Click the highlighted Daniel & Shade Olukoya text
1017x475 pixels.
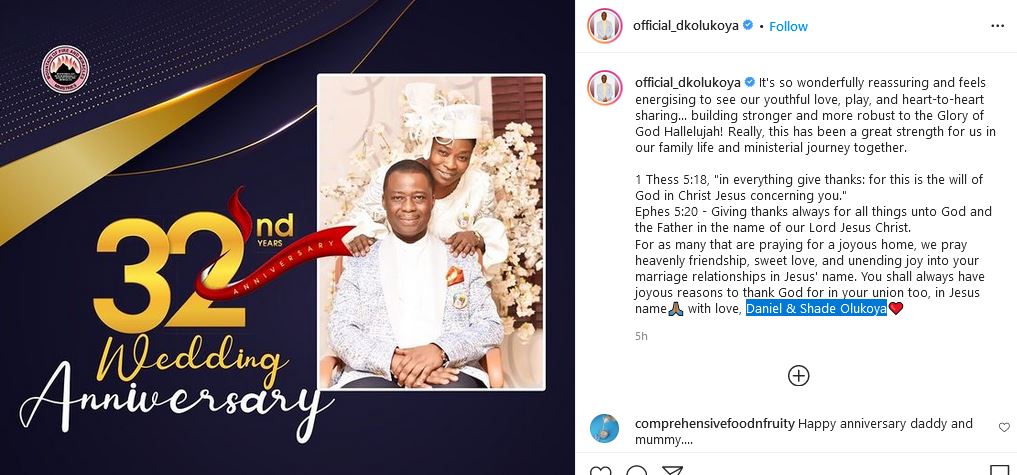coord(816,309)
